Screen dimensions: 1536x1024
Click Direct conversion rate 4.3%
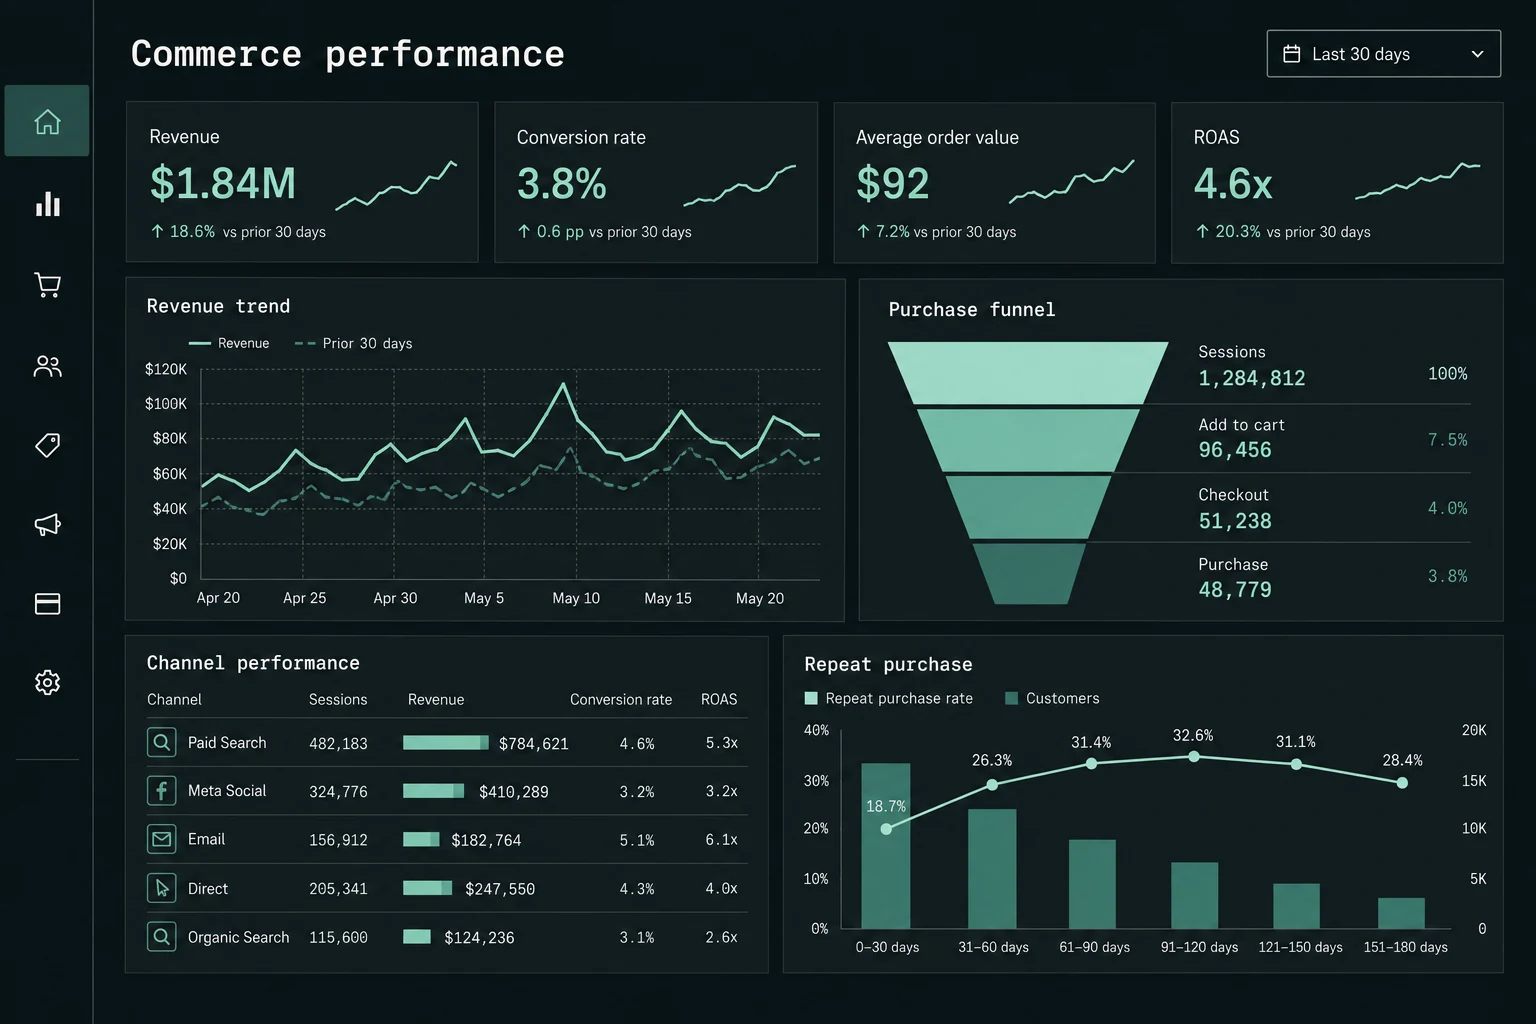click(x=637, y=889)
